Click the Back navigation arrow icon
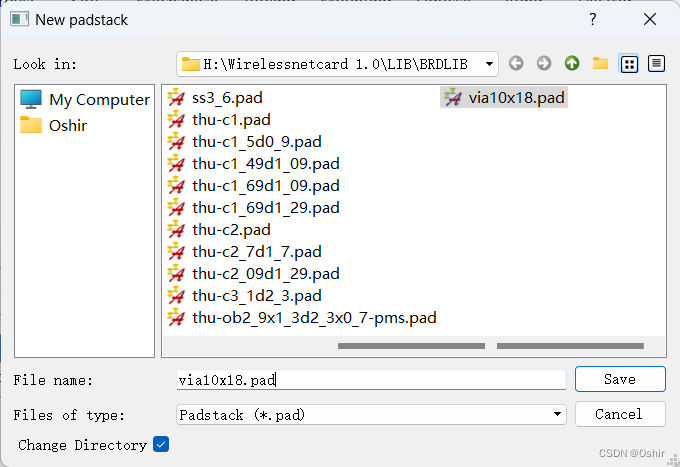 [516, 64]
